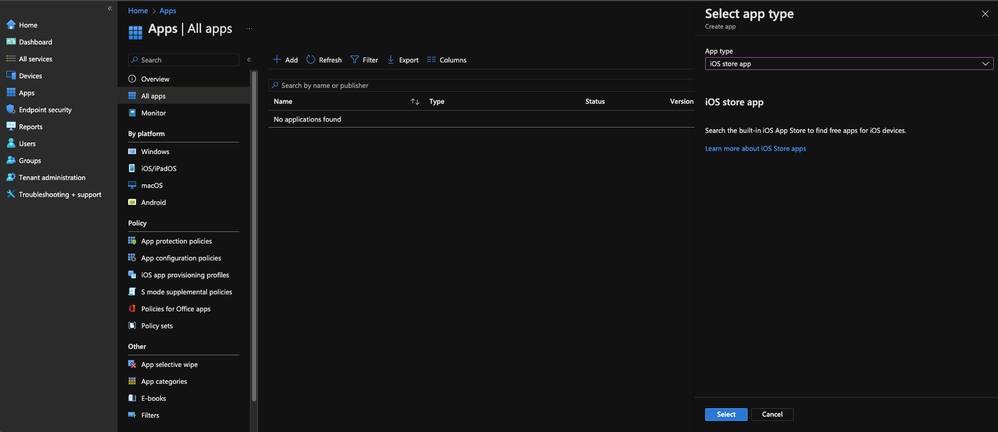Click the Reports icon in sidebar

click(x=11, y=127)
